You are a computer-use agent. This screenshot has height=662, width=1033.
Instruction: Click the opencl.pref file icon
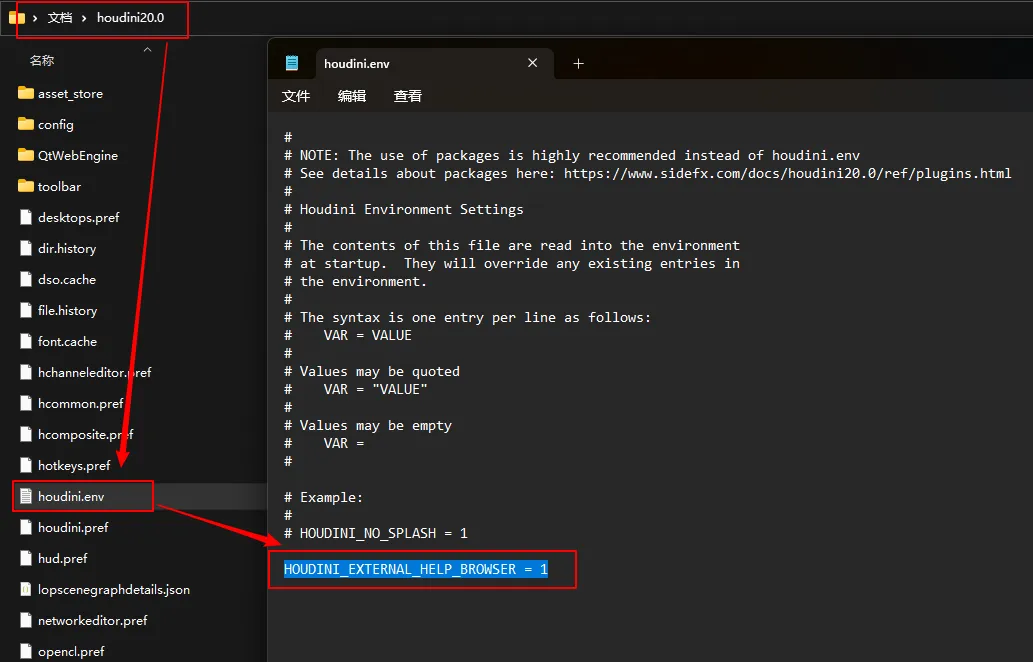coord(26,650)
